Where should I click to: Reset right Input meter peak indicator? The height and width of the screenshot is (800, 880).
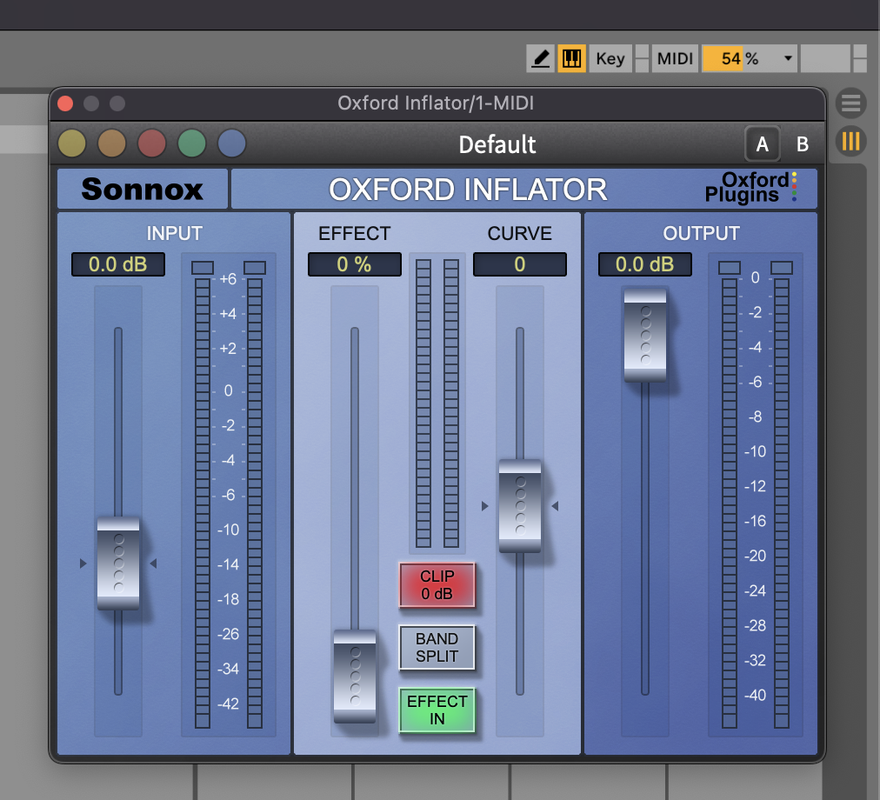255,268
